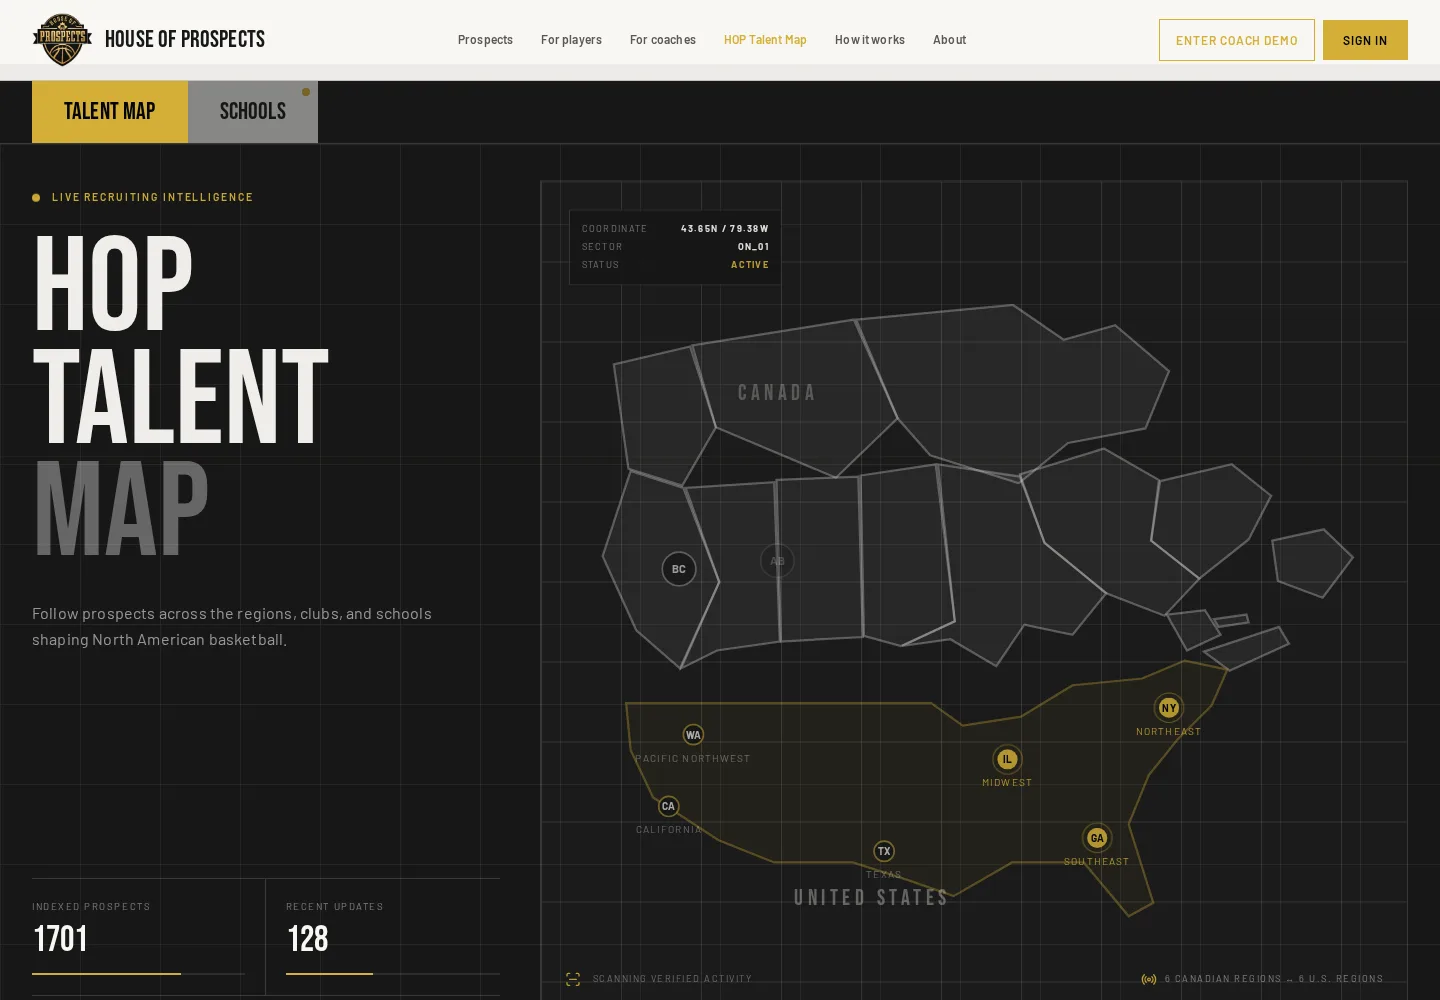Select the NY Northeast marker
Screen dimensions: 1440x1000
1169,708
